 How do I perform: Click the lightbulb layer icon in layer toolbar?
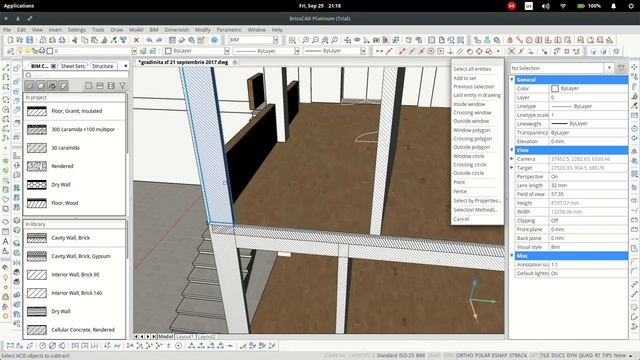click(20, 51)
